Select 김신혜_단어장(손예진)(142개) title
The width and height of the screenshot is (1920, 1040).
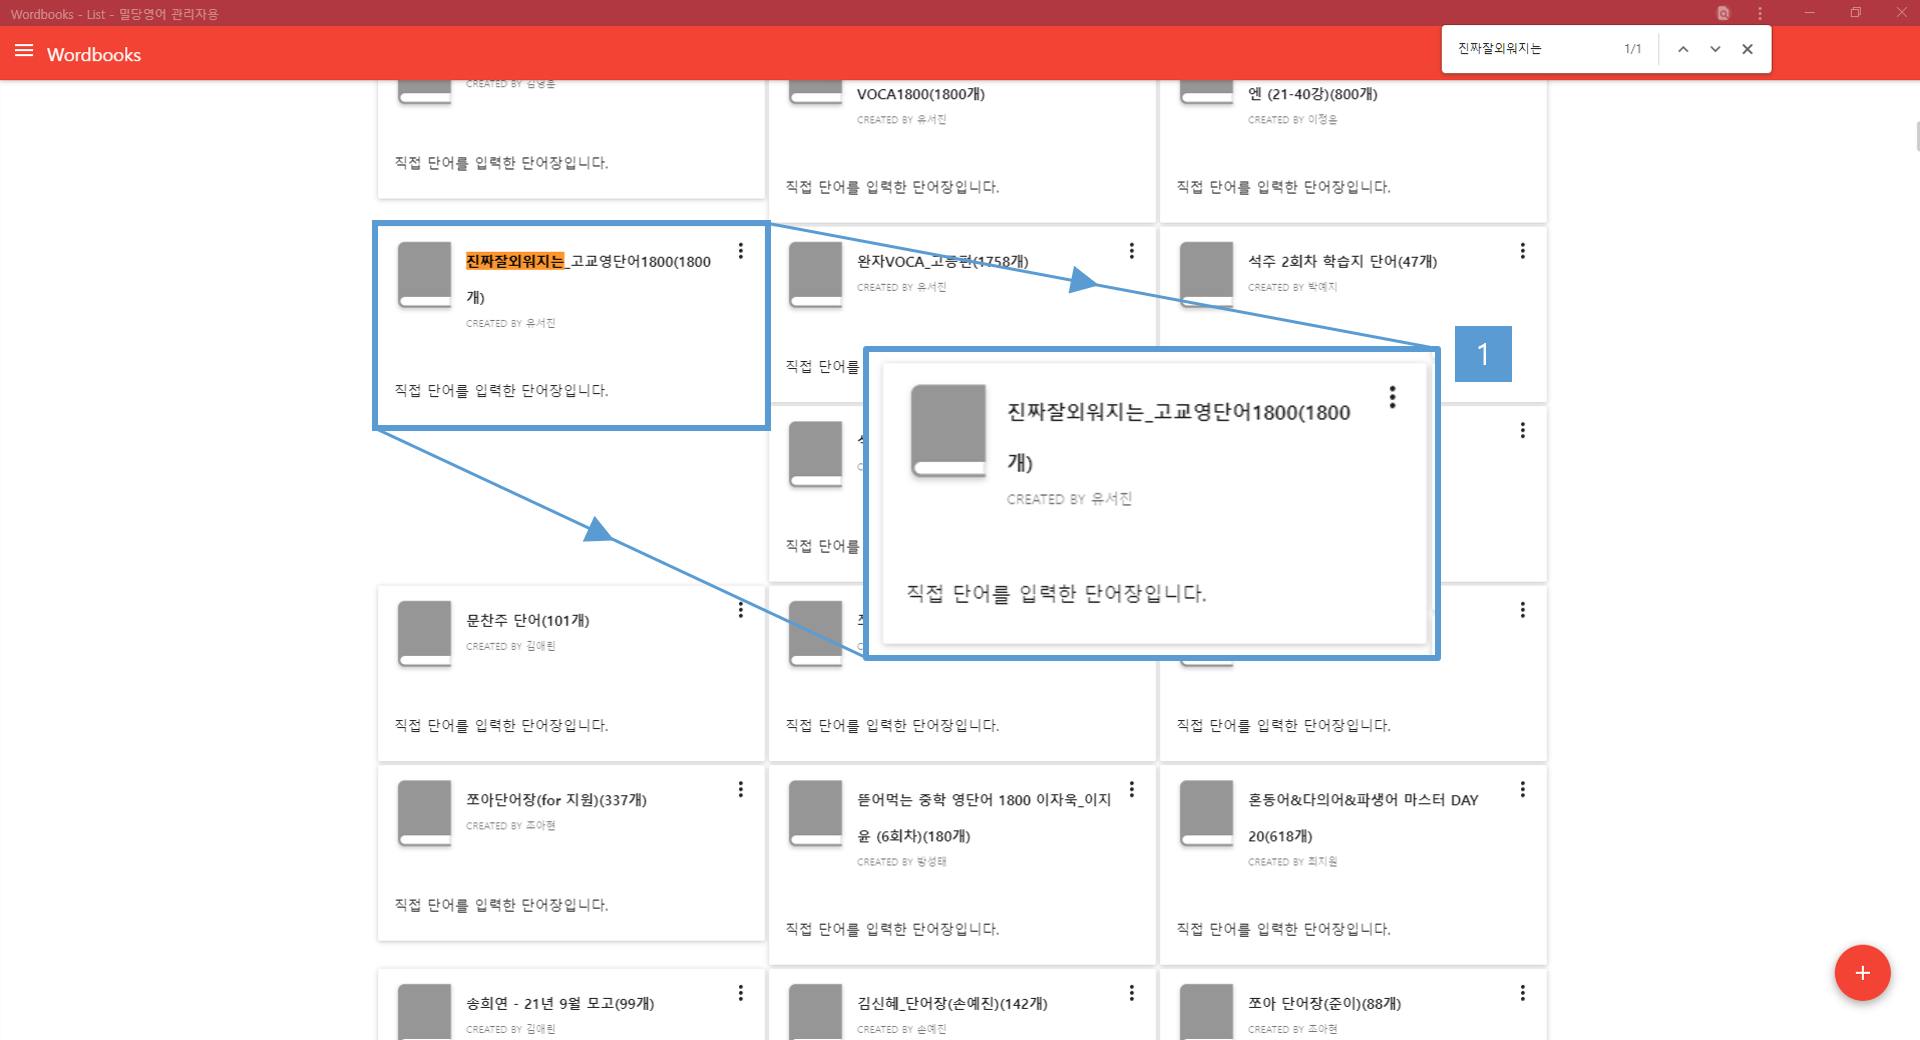click(952, 1003)
